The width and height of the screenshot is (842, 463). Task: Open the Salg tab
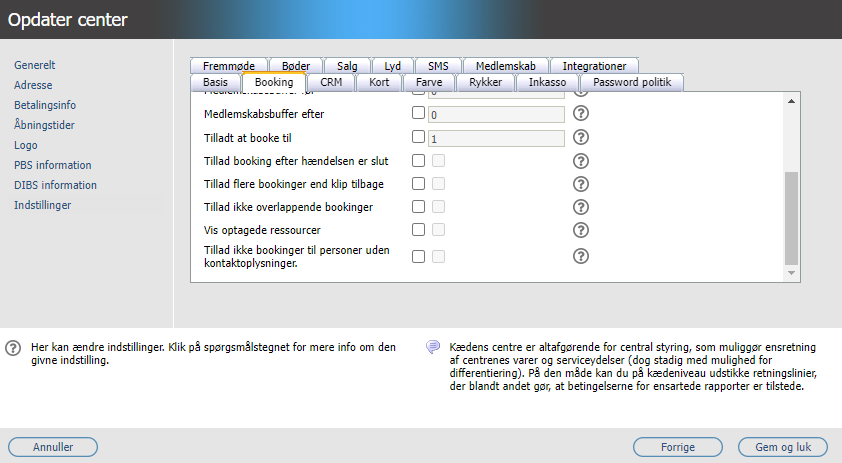pyautogui.click(x=347, y=66)
